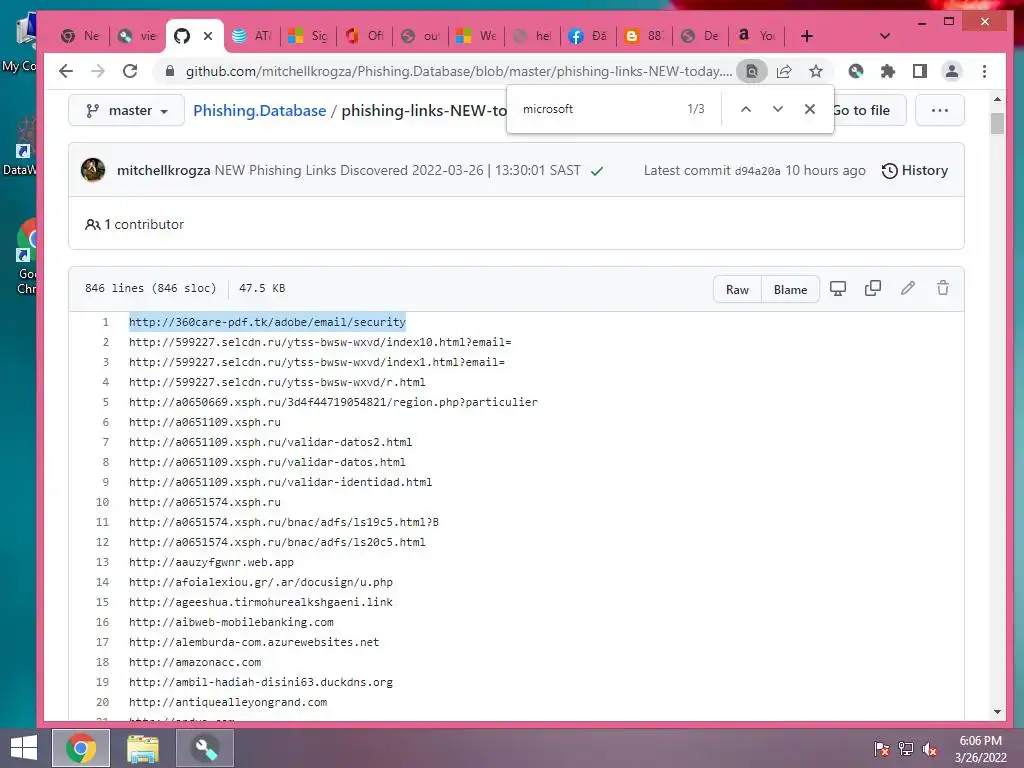Select line number 10

(102, 502)
